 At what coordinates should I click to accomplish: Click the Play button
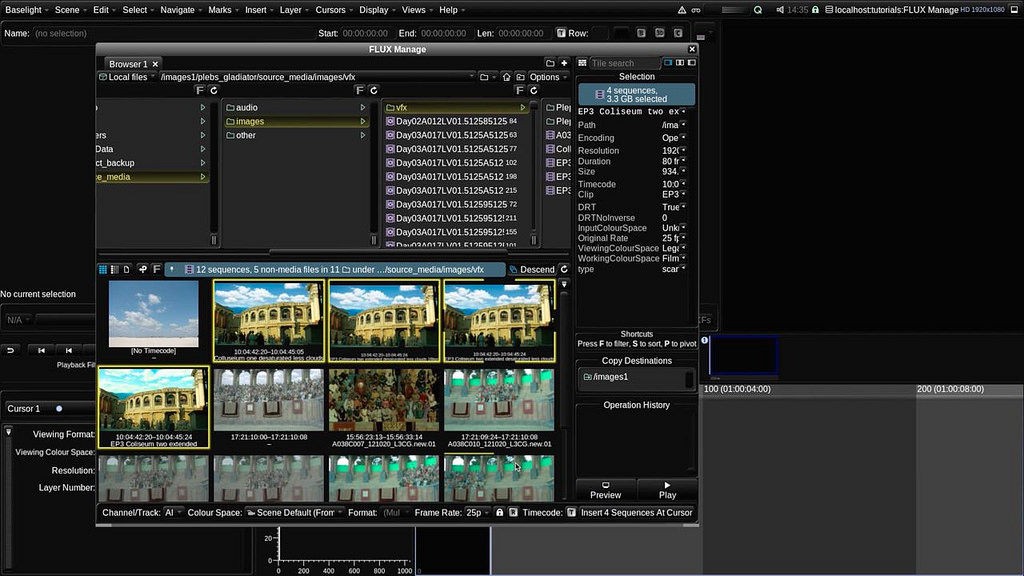[667, 490]
